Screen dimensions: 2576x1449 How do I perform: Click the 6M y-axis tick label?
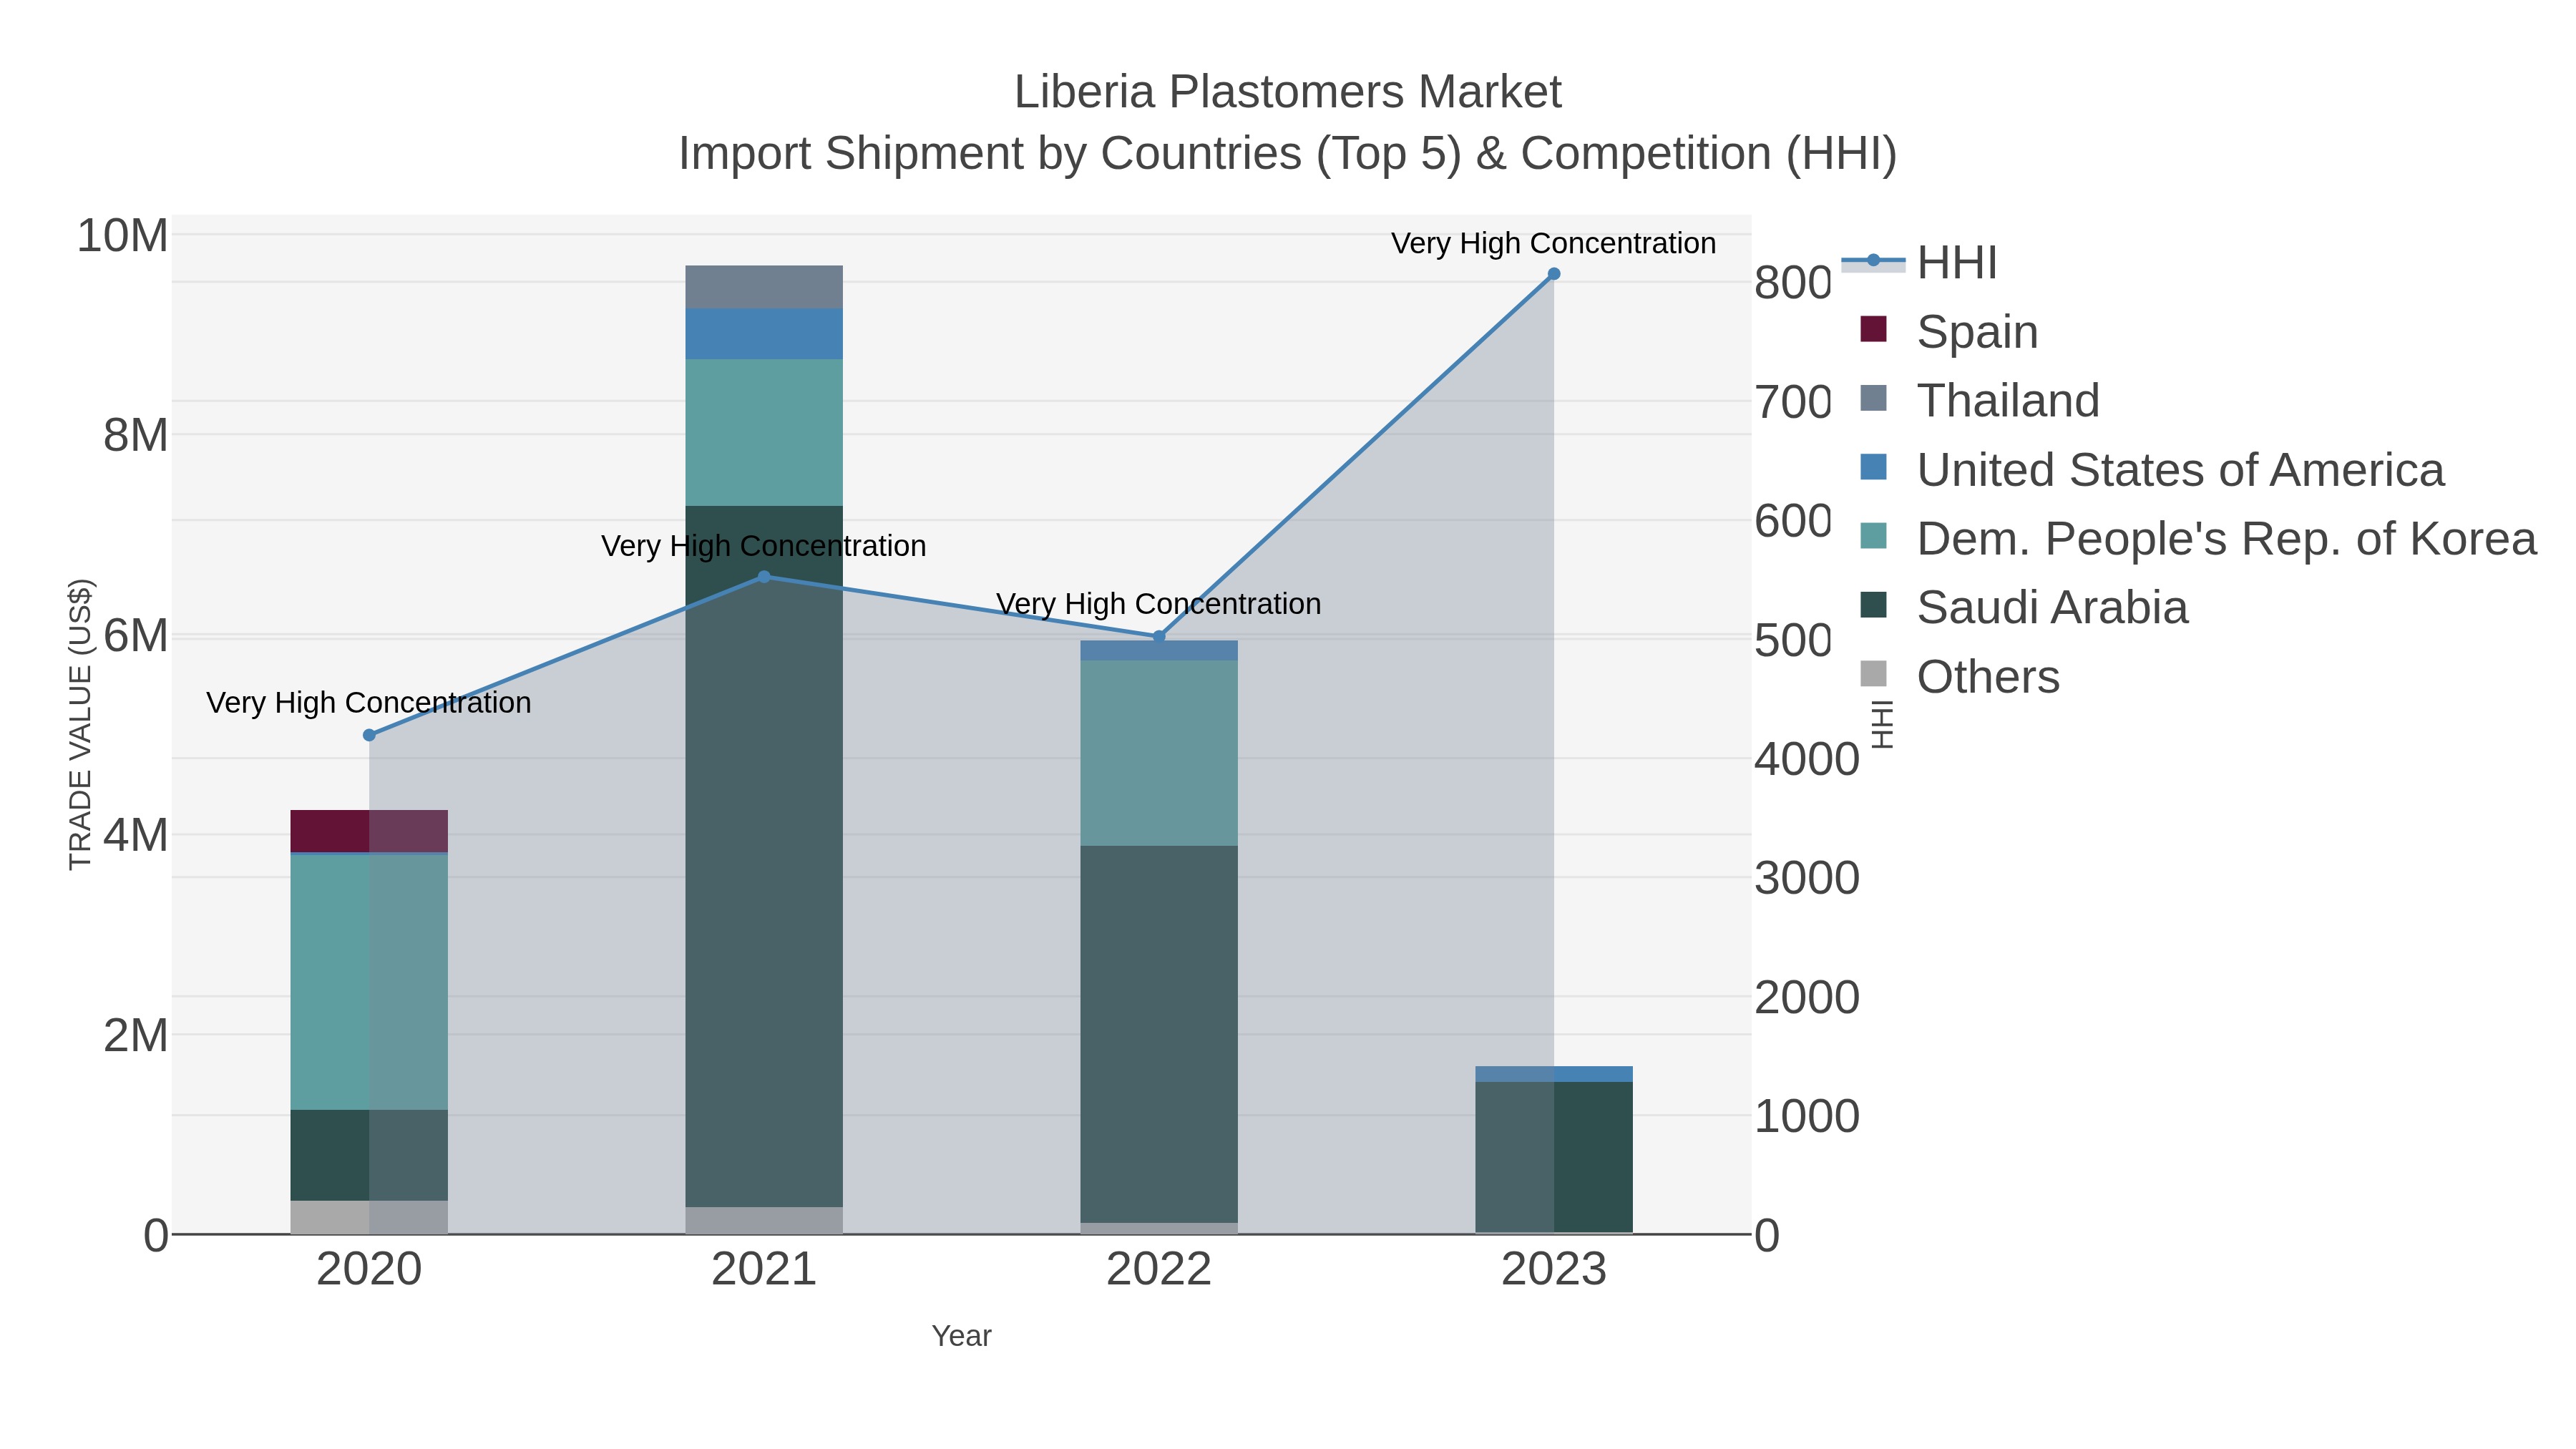[x=136, y=636]
